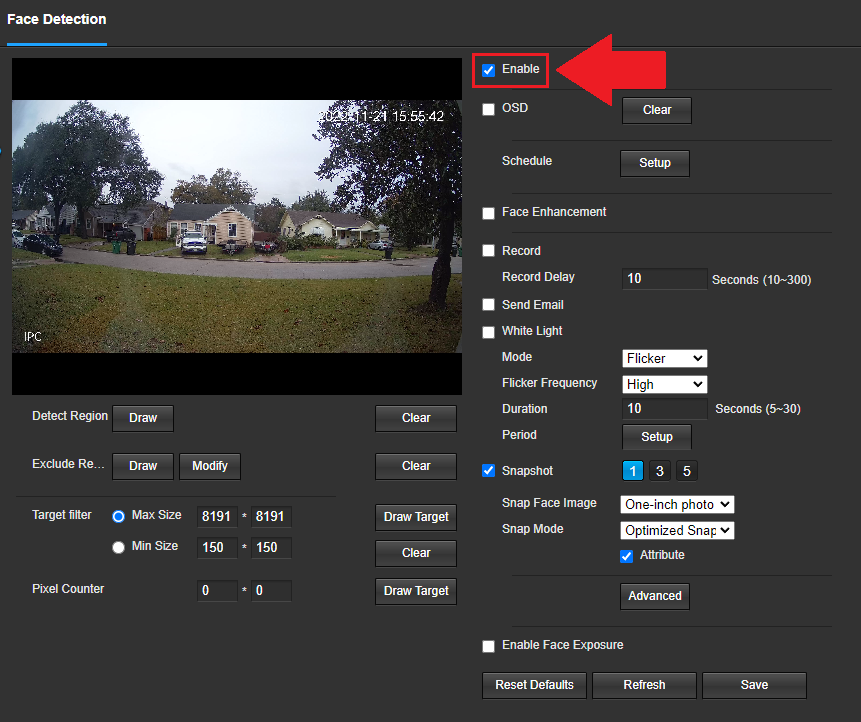
Task: Click the "Target filter" label
Action: coord(62,515)
